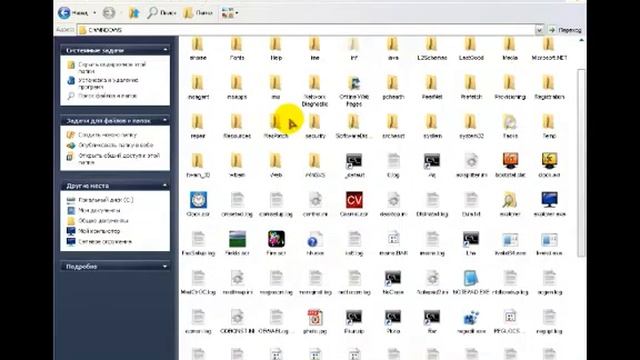Click the scrollbar up arrow

[x=581, y=41]
